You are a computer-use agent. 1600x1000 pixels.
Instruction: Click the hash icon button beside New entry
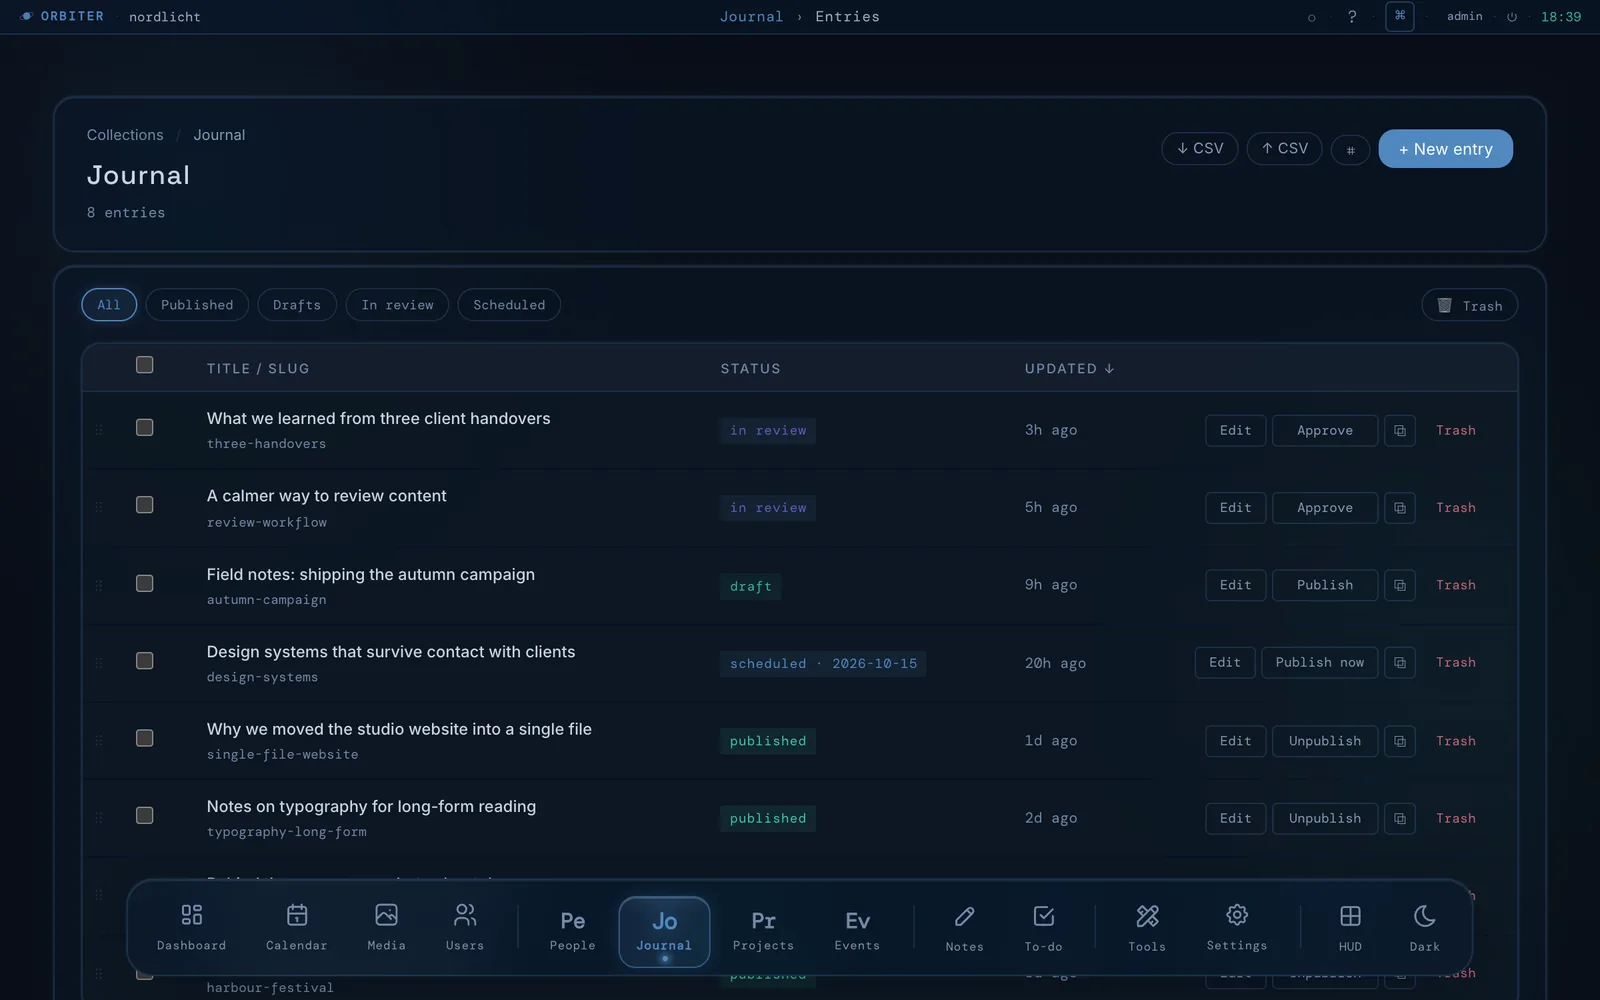click(1350, 149)
